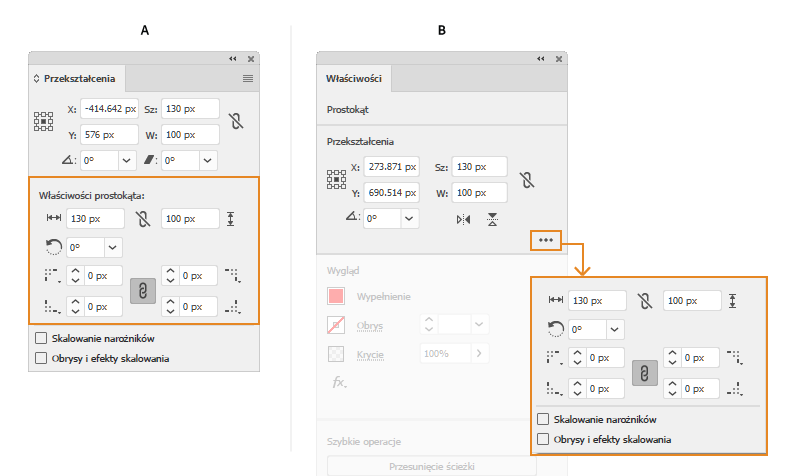Collapse panel A with double-arrow button
Screen dimensions: 800x476
pos(233,59)
